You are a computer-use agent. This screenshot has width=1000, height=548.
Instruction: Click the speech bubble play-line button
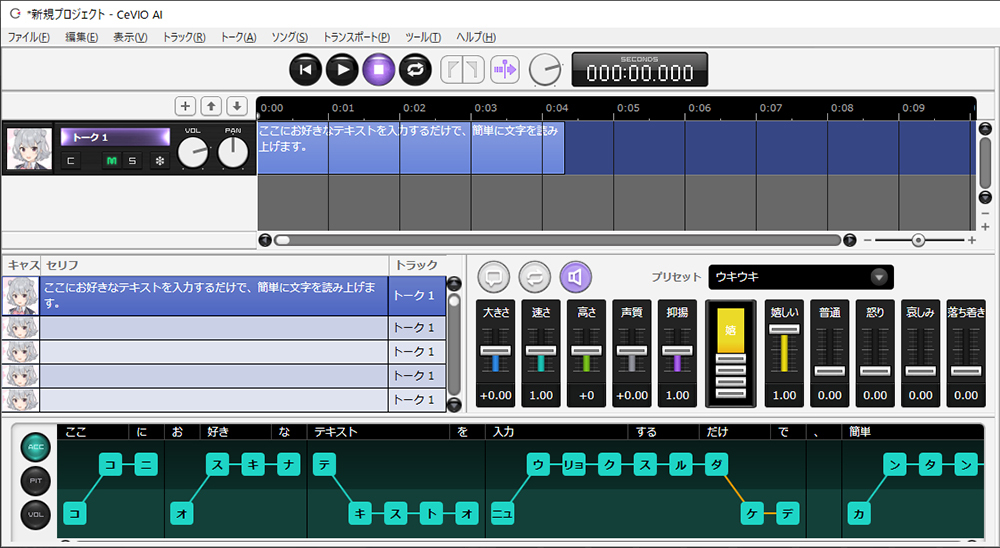tap(494, 277)
